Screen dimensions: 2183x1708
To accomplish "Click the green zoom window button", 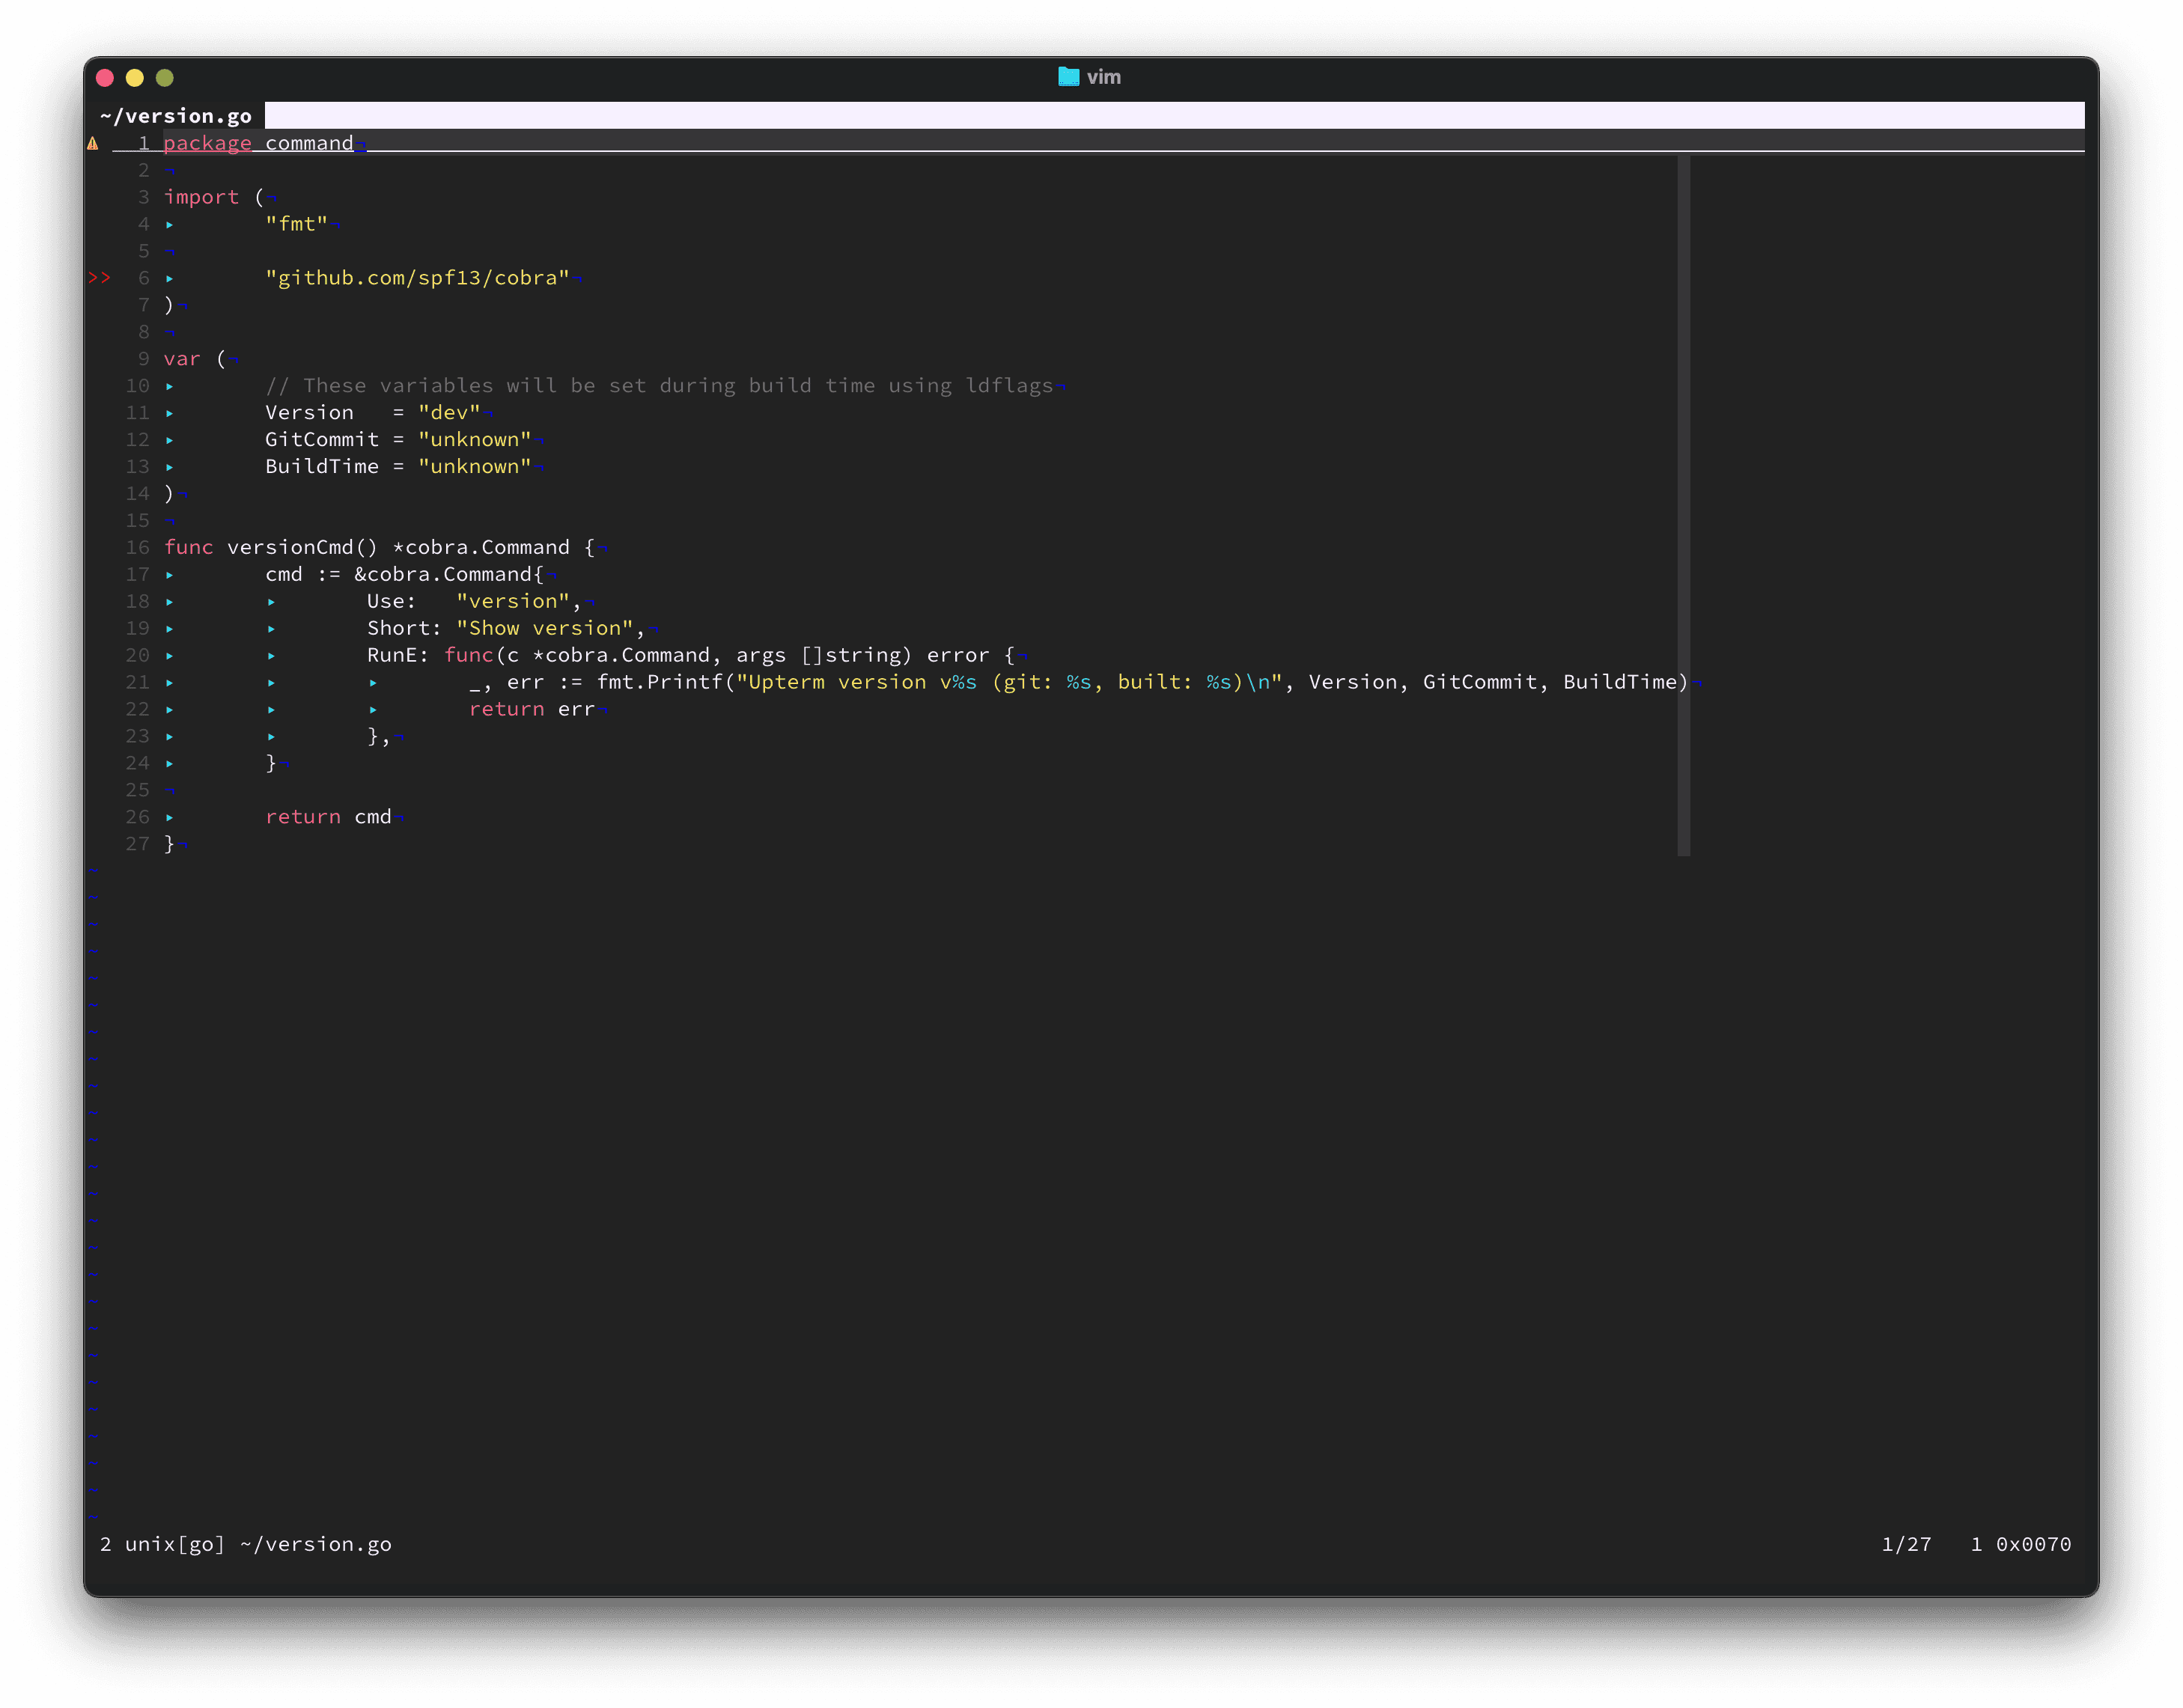I will click(x=165, y=78).
